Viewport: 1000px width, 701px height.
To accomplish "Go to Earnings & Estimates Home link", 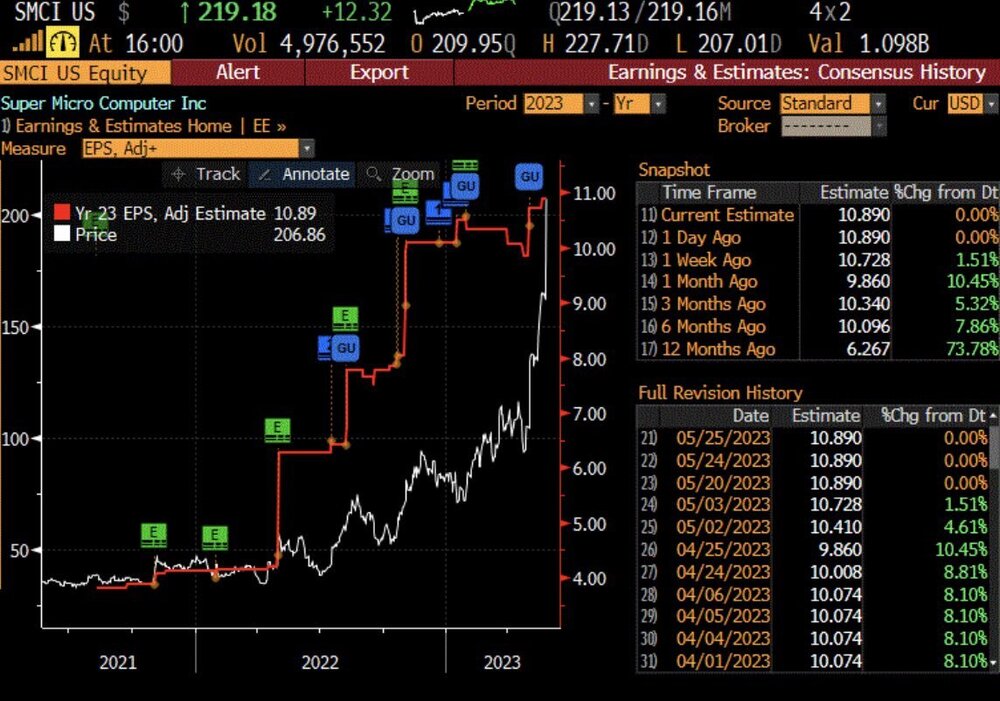I will click(x=122, y=126).
